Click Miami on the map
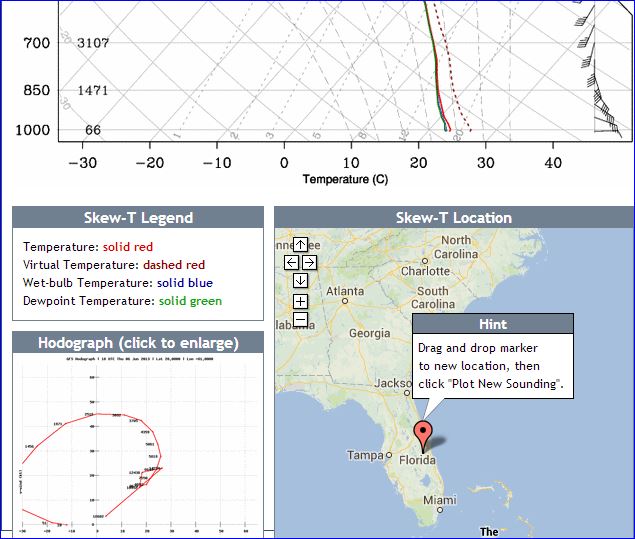 point(440,500)
